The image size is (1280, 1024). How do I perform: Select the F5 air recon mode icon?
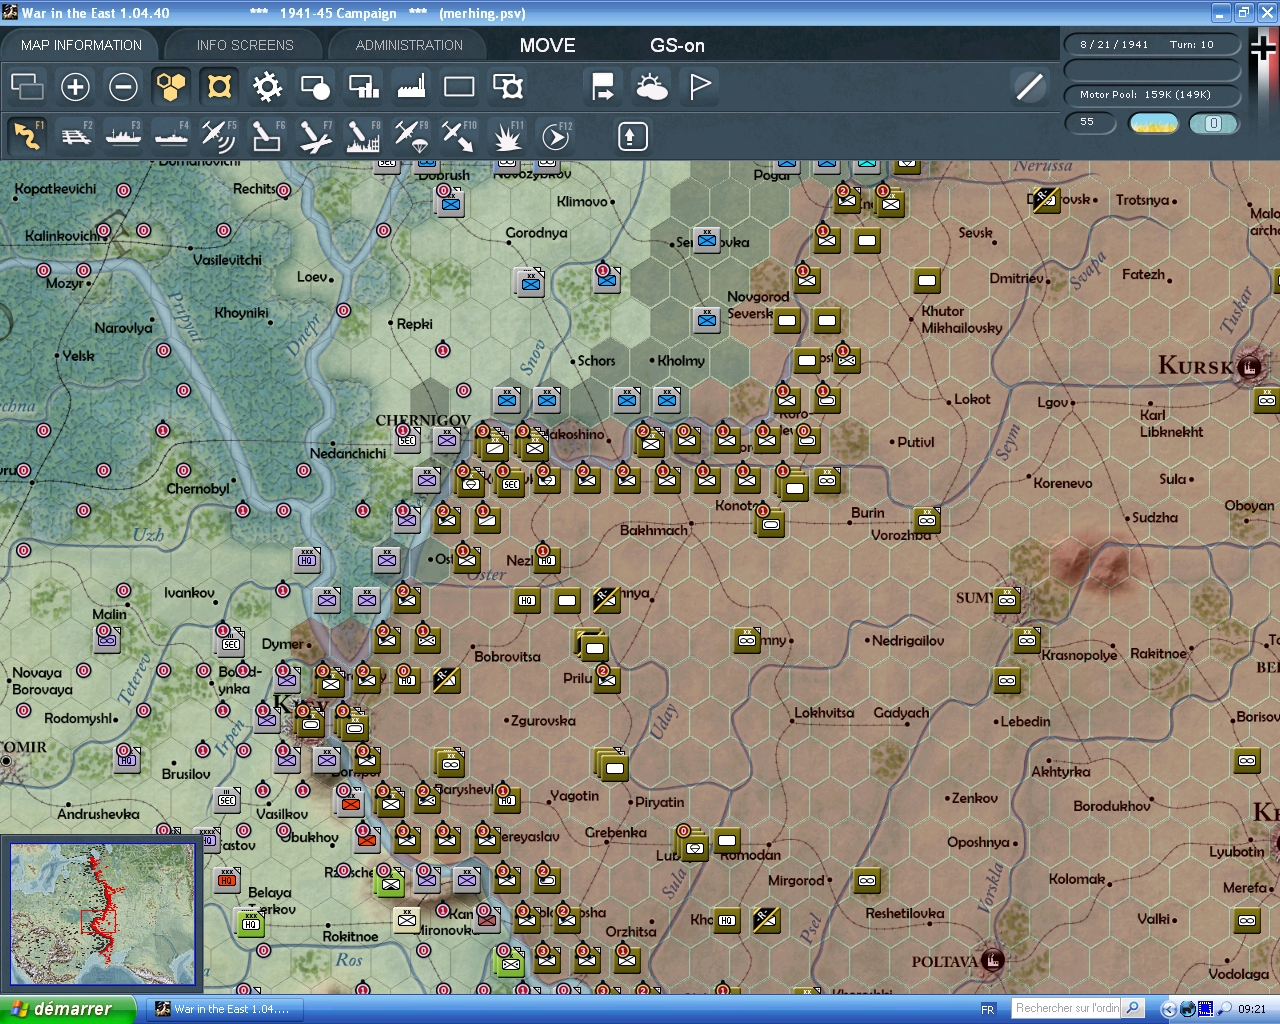pyautogui.click(x=219, y=136)
